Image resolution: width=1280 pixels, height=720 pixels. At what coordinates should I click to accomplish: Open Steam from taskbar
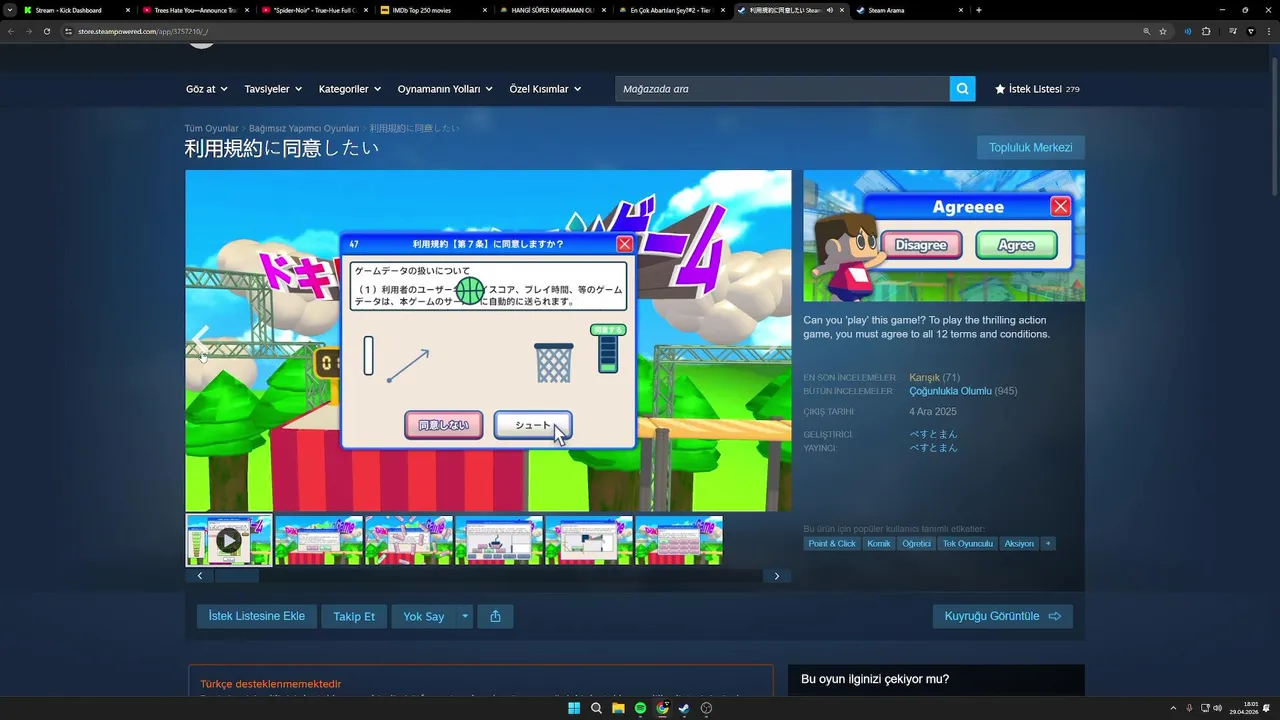(x=684, y=708)
